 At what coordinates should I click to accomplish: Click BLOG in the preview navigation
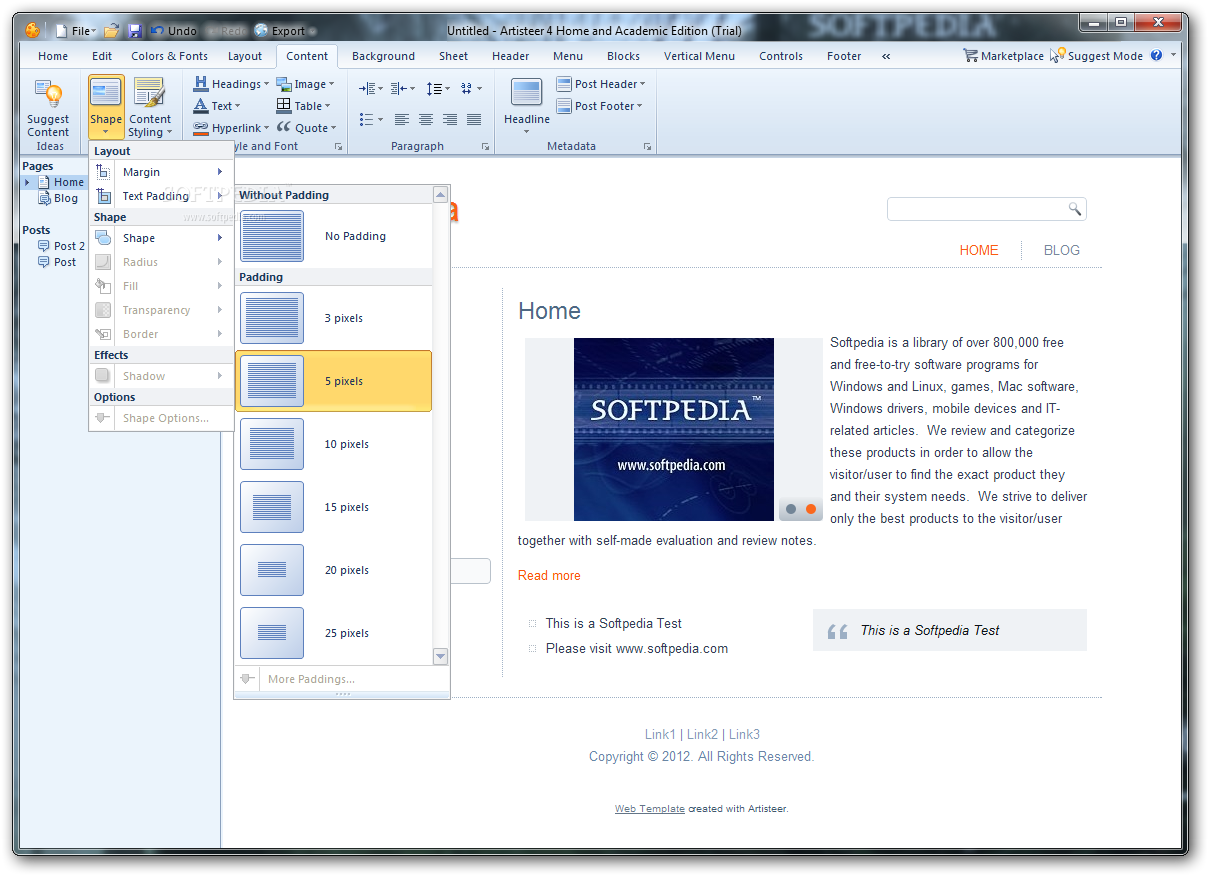1061,250
